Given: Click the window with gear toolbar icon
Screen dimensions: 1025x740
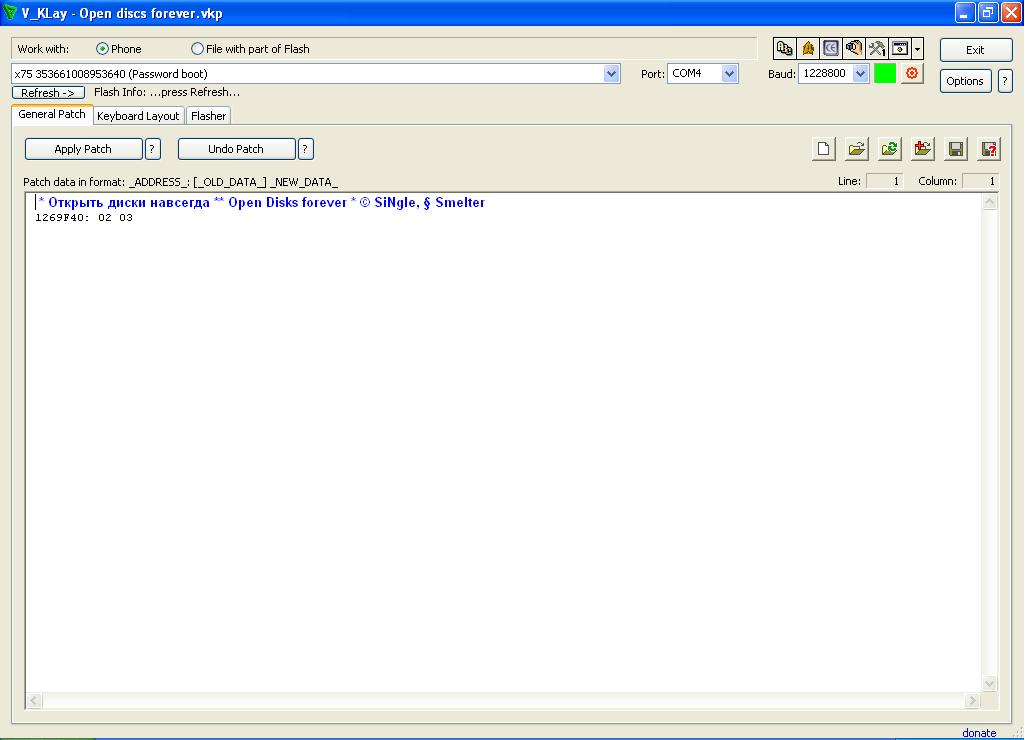Looking at the screenshot, I should (x=900, y=48).
